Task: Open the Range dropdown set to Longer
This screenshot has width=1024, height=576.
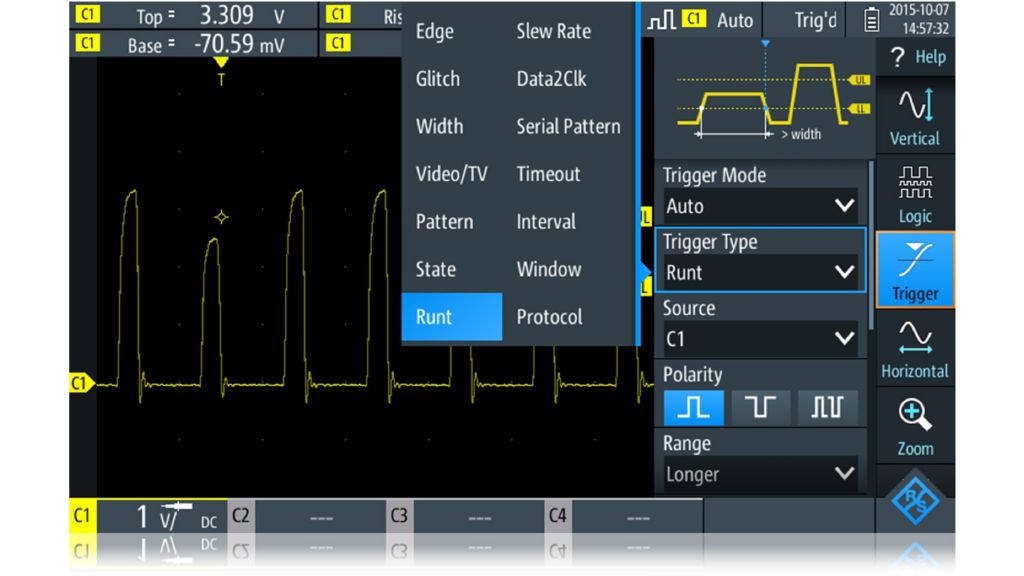Action: (760, 474)
